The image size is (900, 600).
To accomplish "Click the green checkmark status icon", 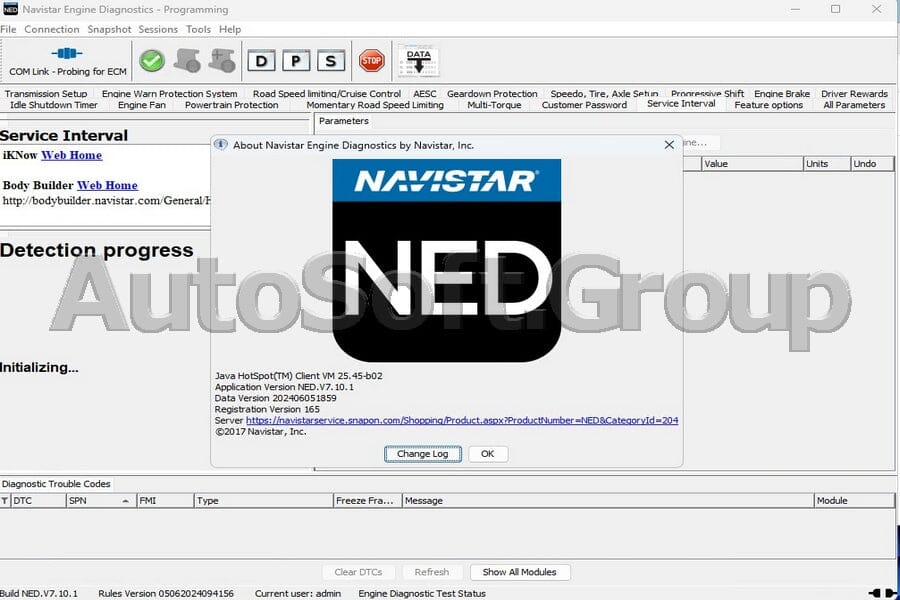I will click(x=152, y=60).
